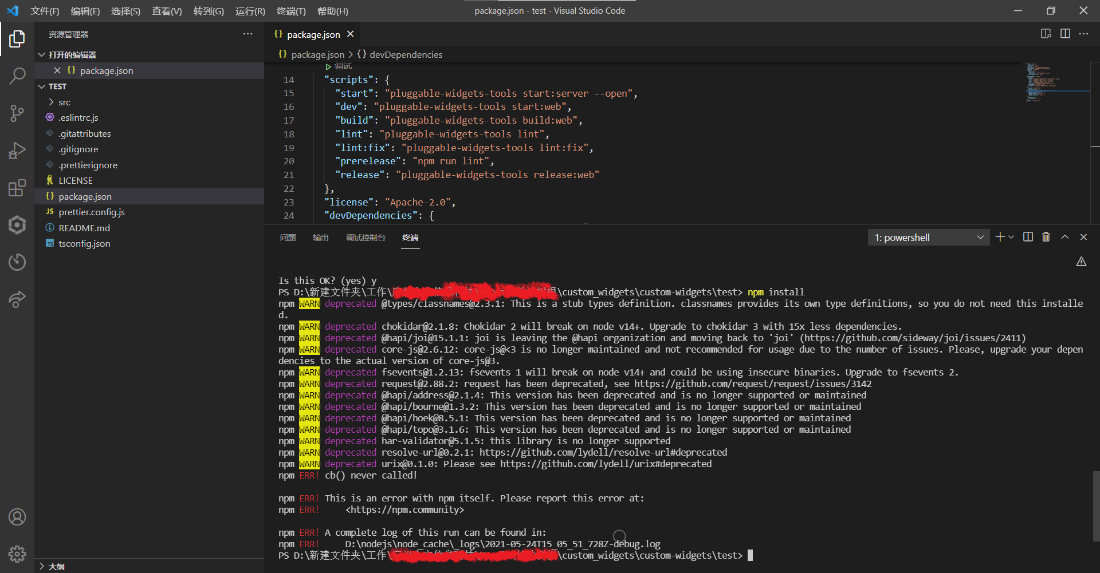1100x573 pixels.
Task: Click the terminal warning triangle icon
Action: pos(1081,262)
